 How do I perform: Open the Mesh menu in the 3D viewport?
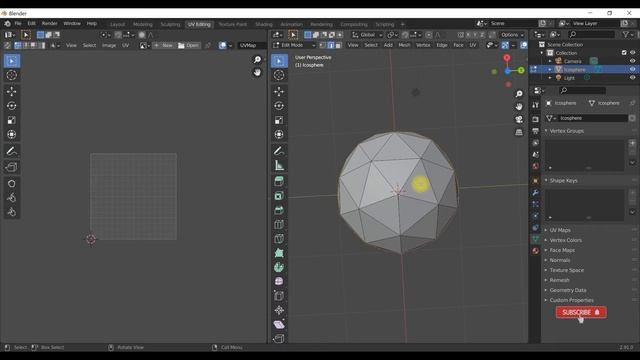click(x=404, y=45)
